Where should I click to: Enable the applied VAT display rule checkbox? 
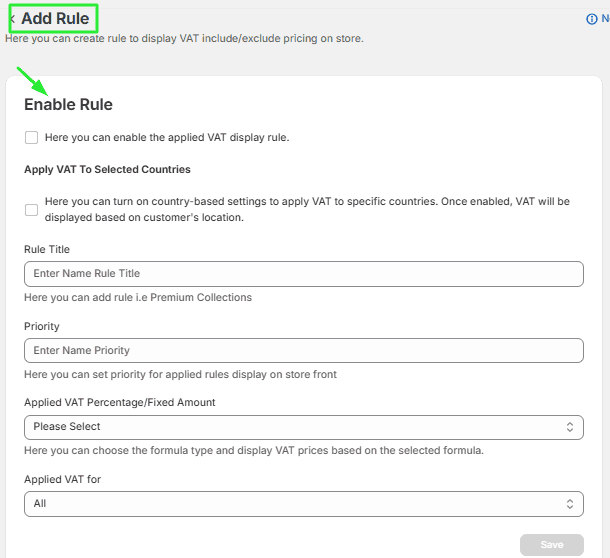point(32,137)
